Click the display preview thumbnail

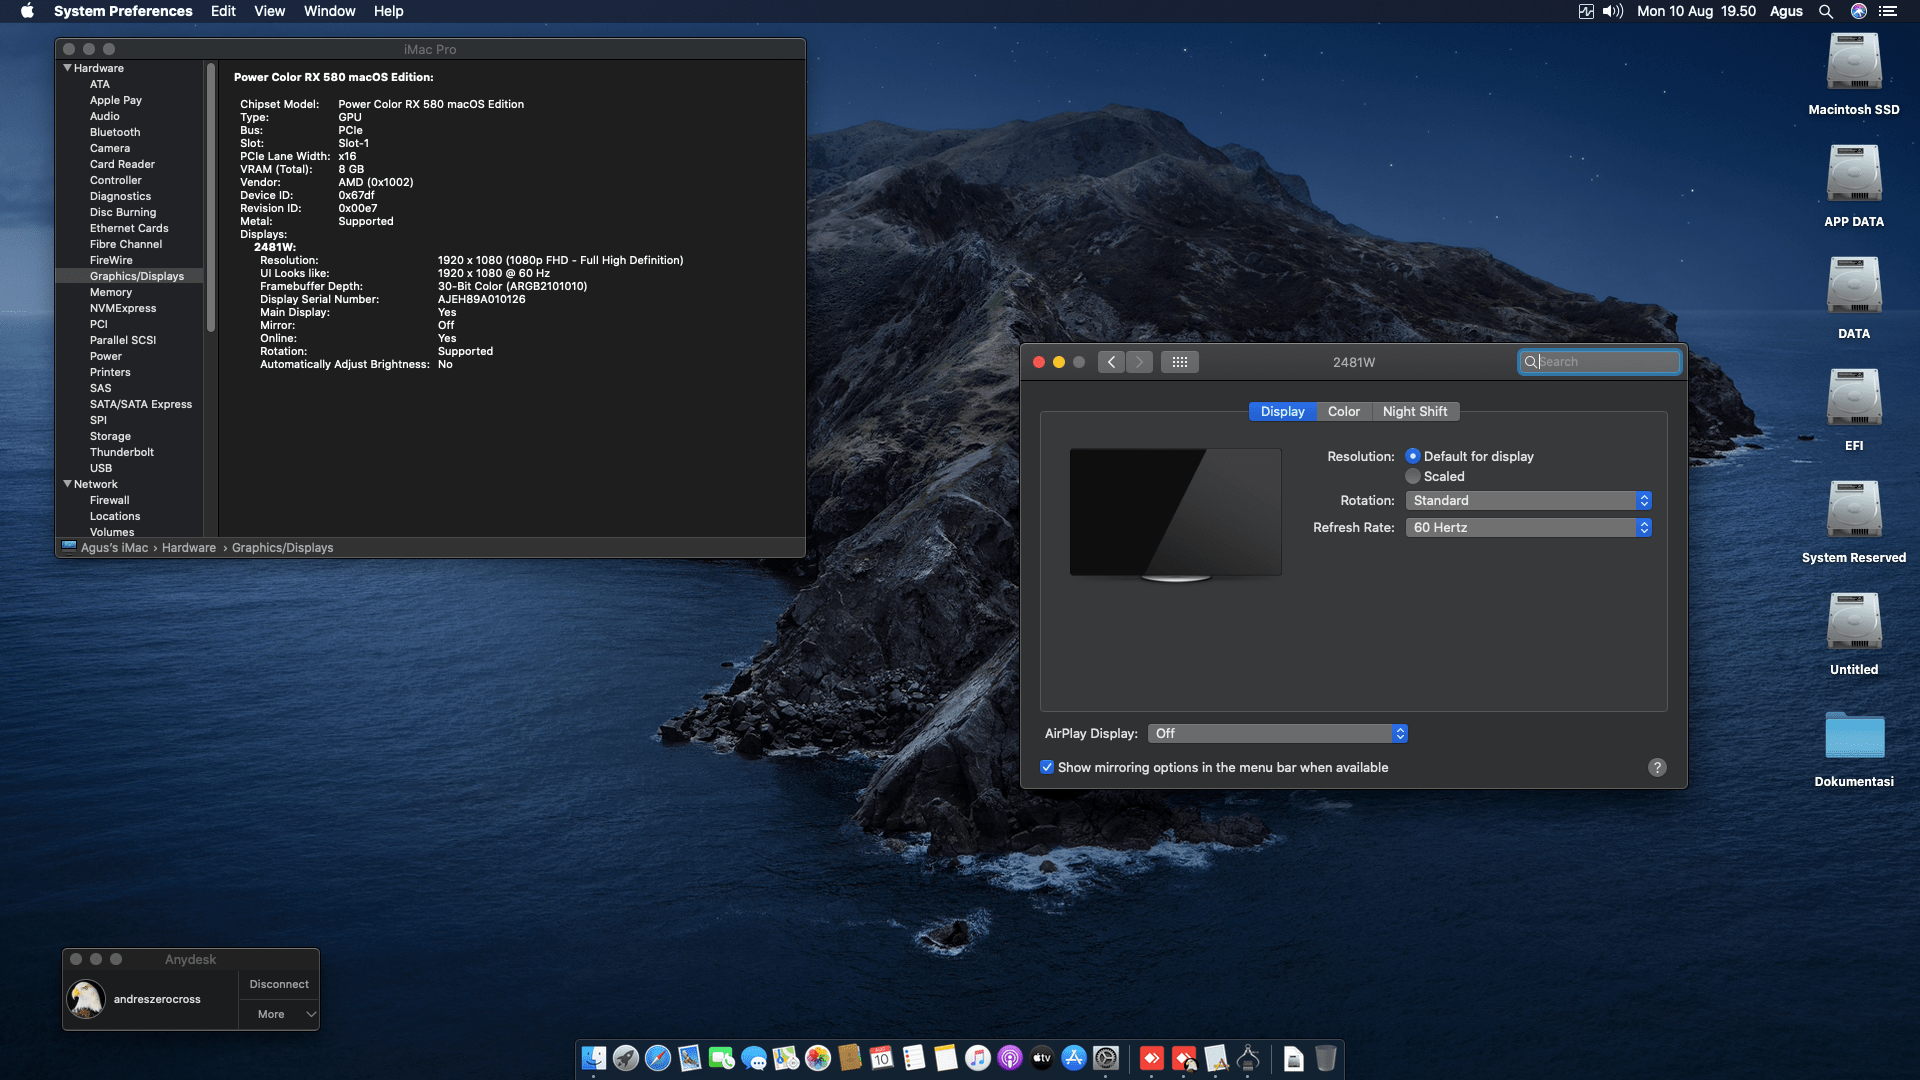[1175, 514]
